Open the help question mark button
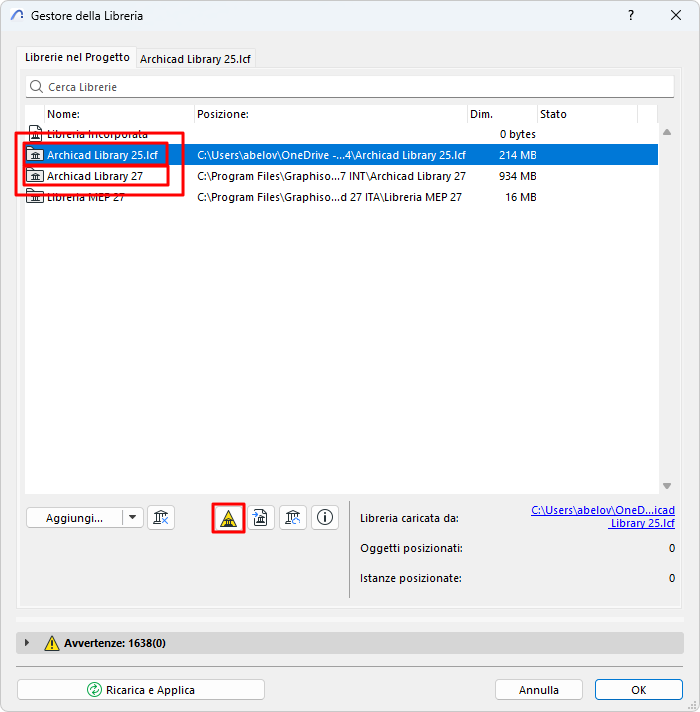This screenshot has width=700, height=712. coord(631,15)
